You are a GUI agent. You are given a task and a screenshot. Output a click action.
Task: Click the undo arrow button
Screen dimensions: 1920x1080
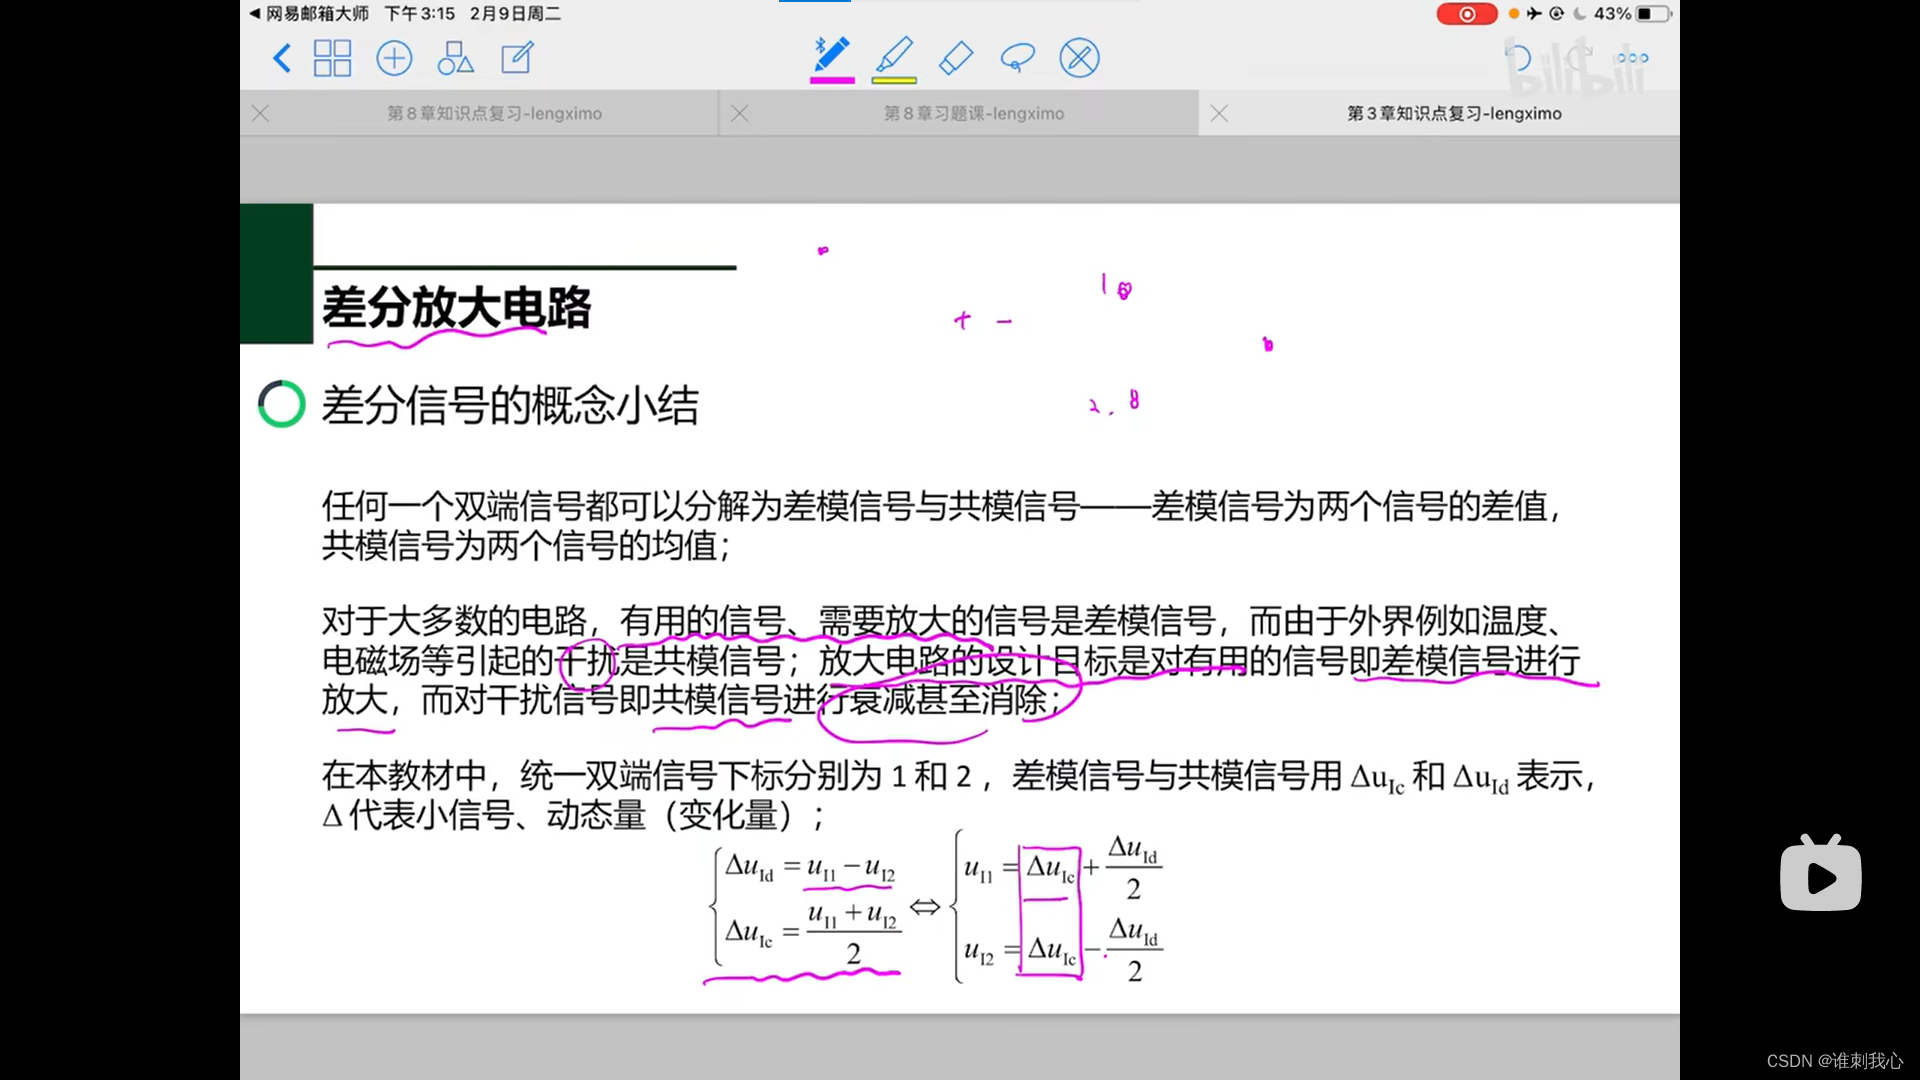click(x=1518, y=58)
